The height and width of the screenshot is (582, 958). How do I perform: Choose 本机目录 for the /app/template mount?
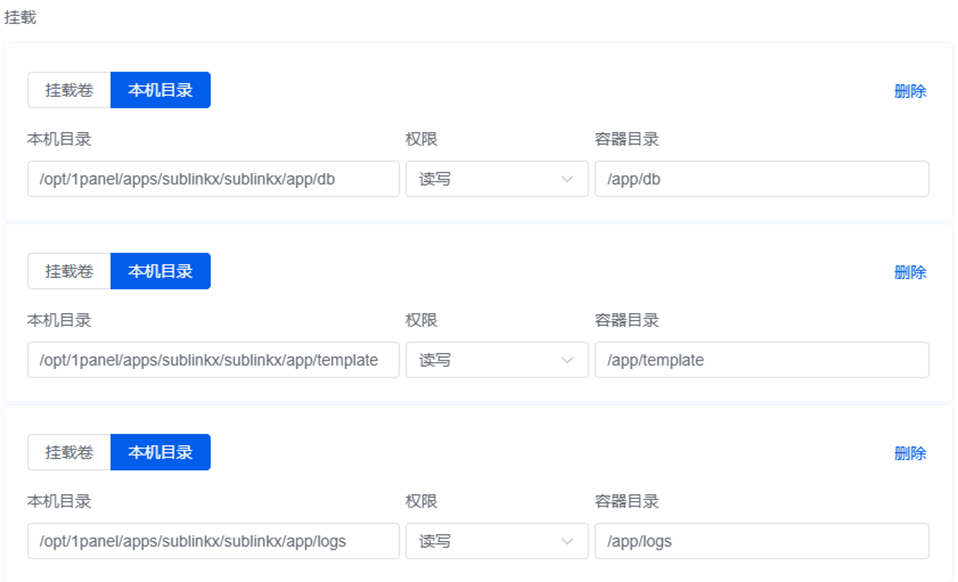160,271
